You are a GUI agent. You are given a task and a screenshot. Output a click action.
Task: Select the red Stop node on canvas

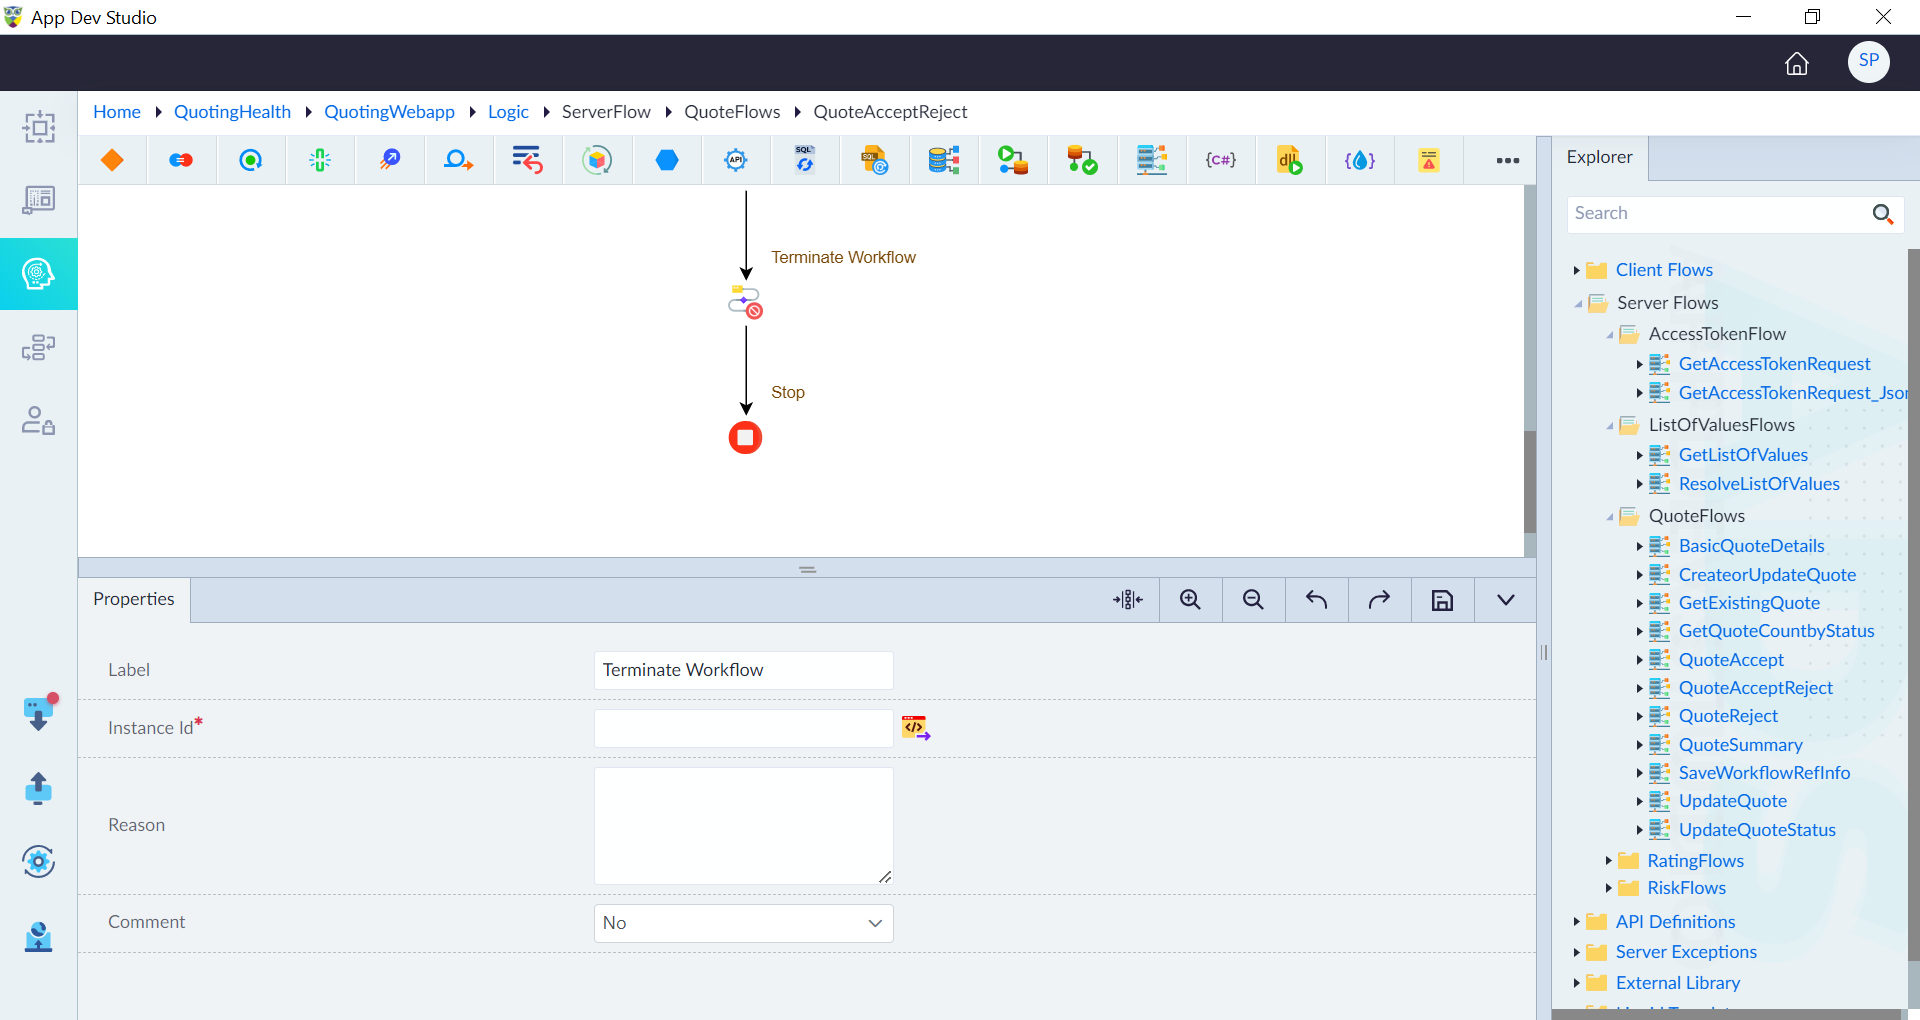click(745, 437)
